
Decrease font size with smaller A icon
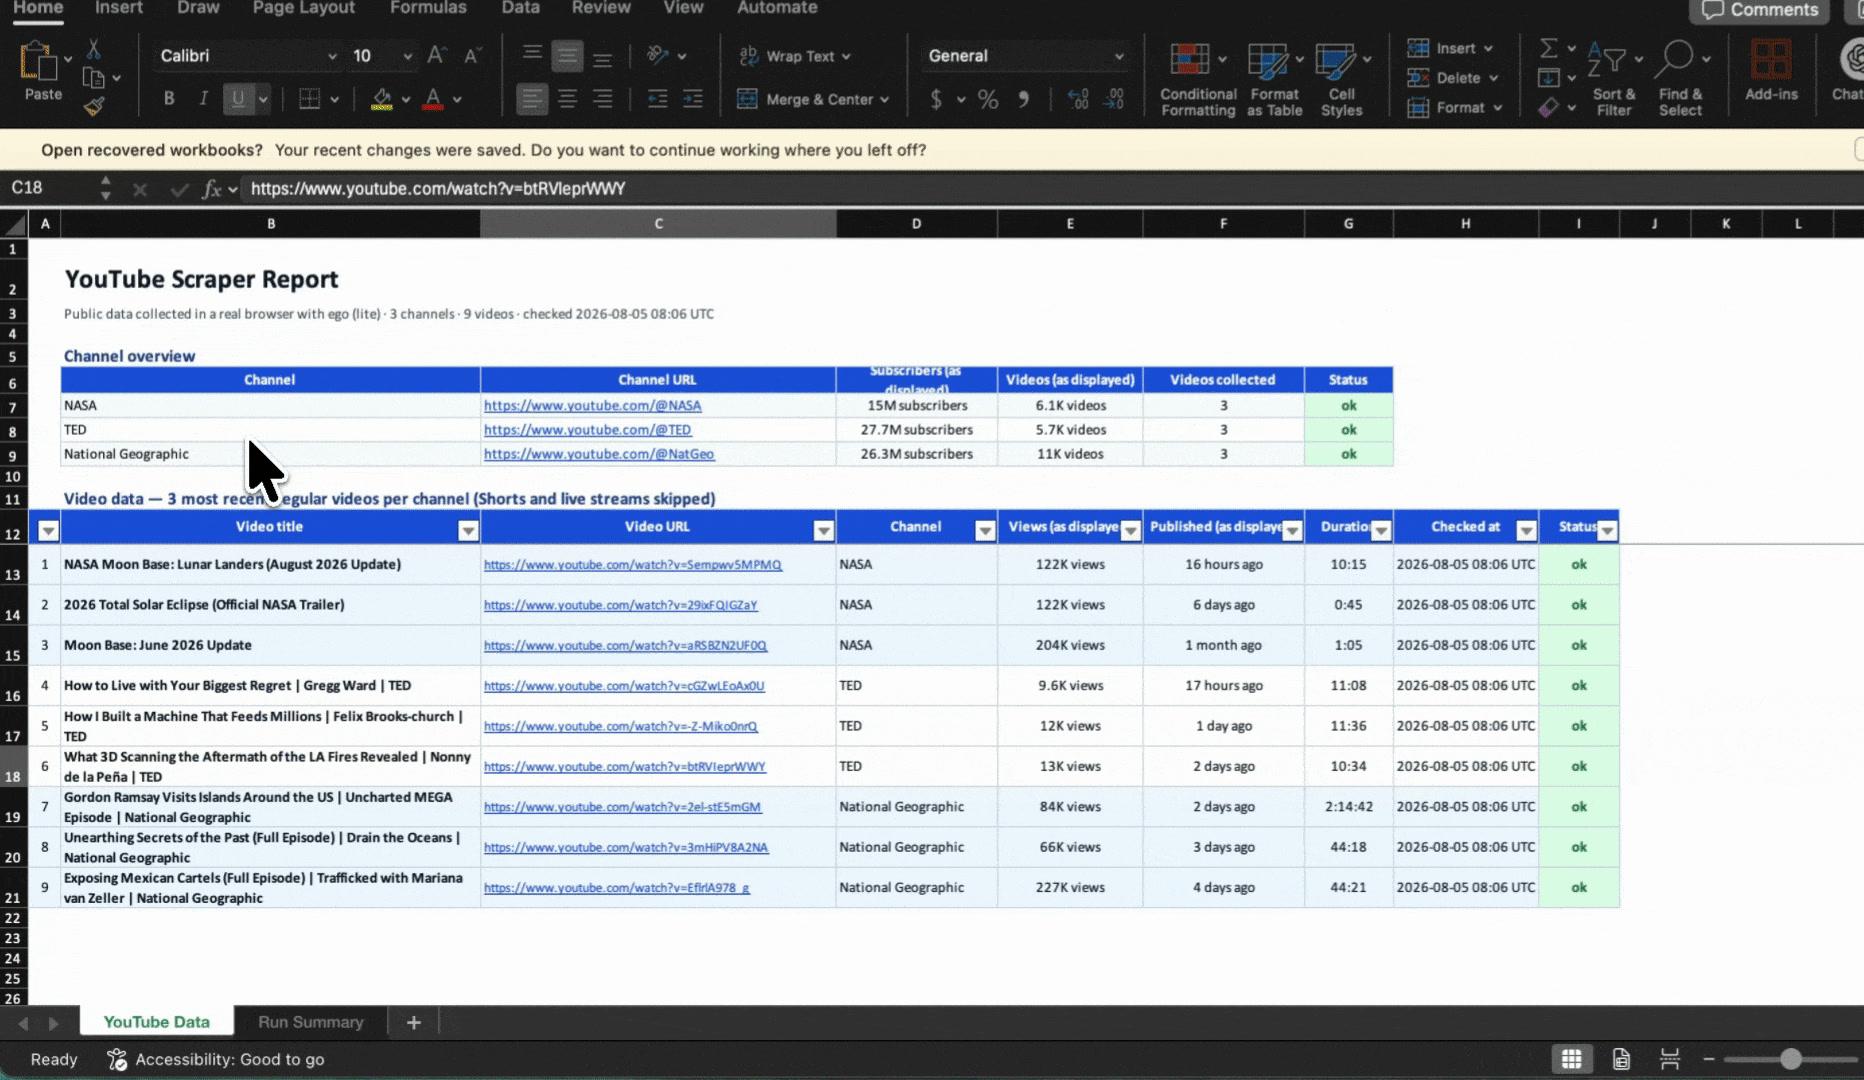tap(472, 56)
